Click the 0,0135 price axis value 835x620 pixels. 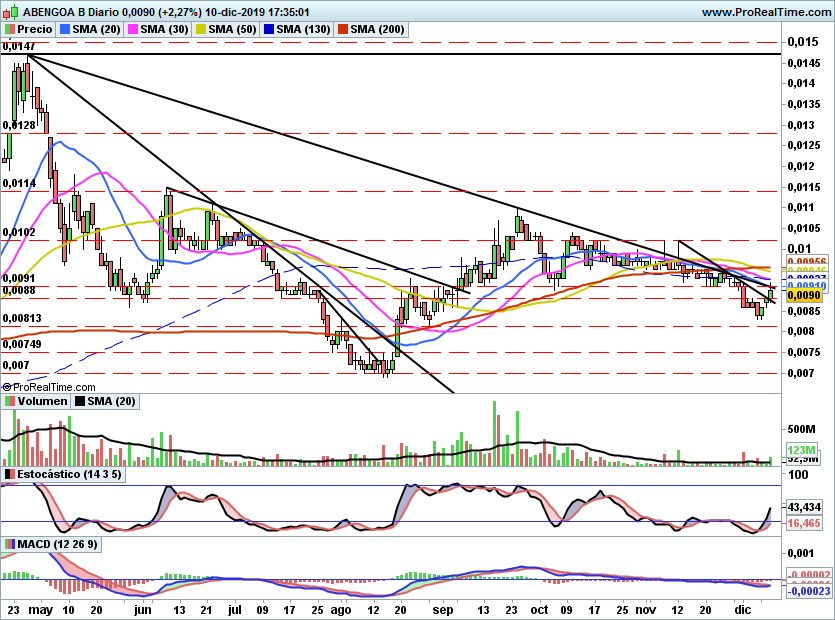click(804, 104)
